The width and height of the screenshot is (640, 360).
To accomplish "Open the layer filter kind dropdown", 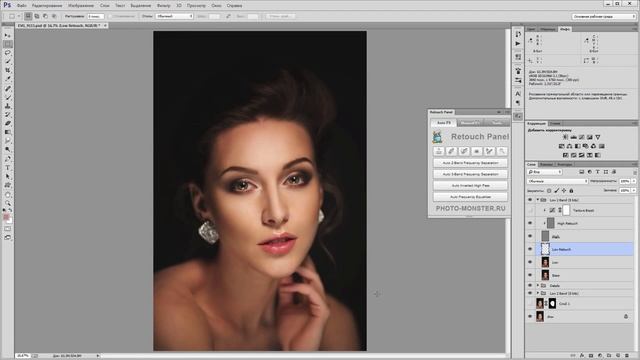I will coord(544,172).
